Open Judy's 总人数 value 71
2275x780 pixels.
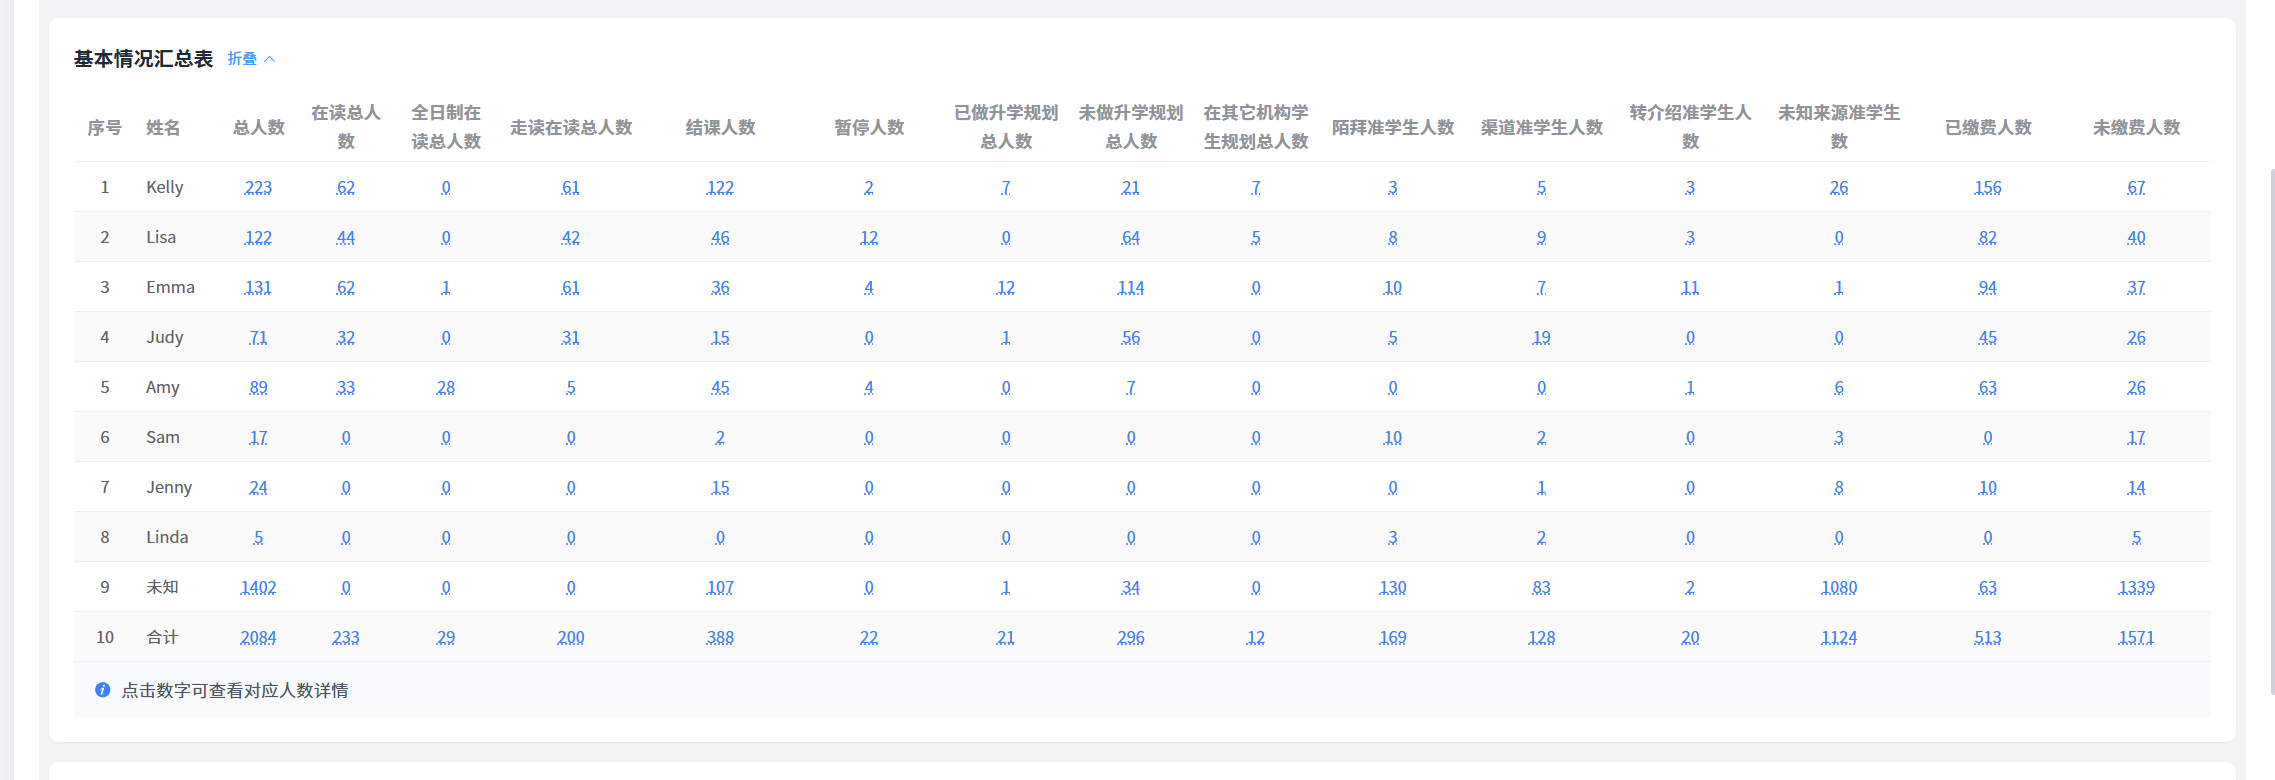pyautogui.click(x=258, y=337)
